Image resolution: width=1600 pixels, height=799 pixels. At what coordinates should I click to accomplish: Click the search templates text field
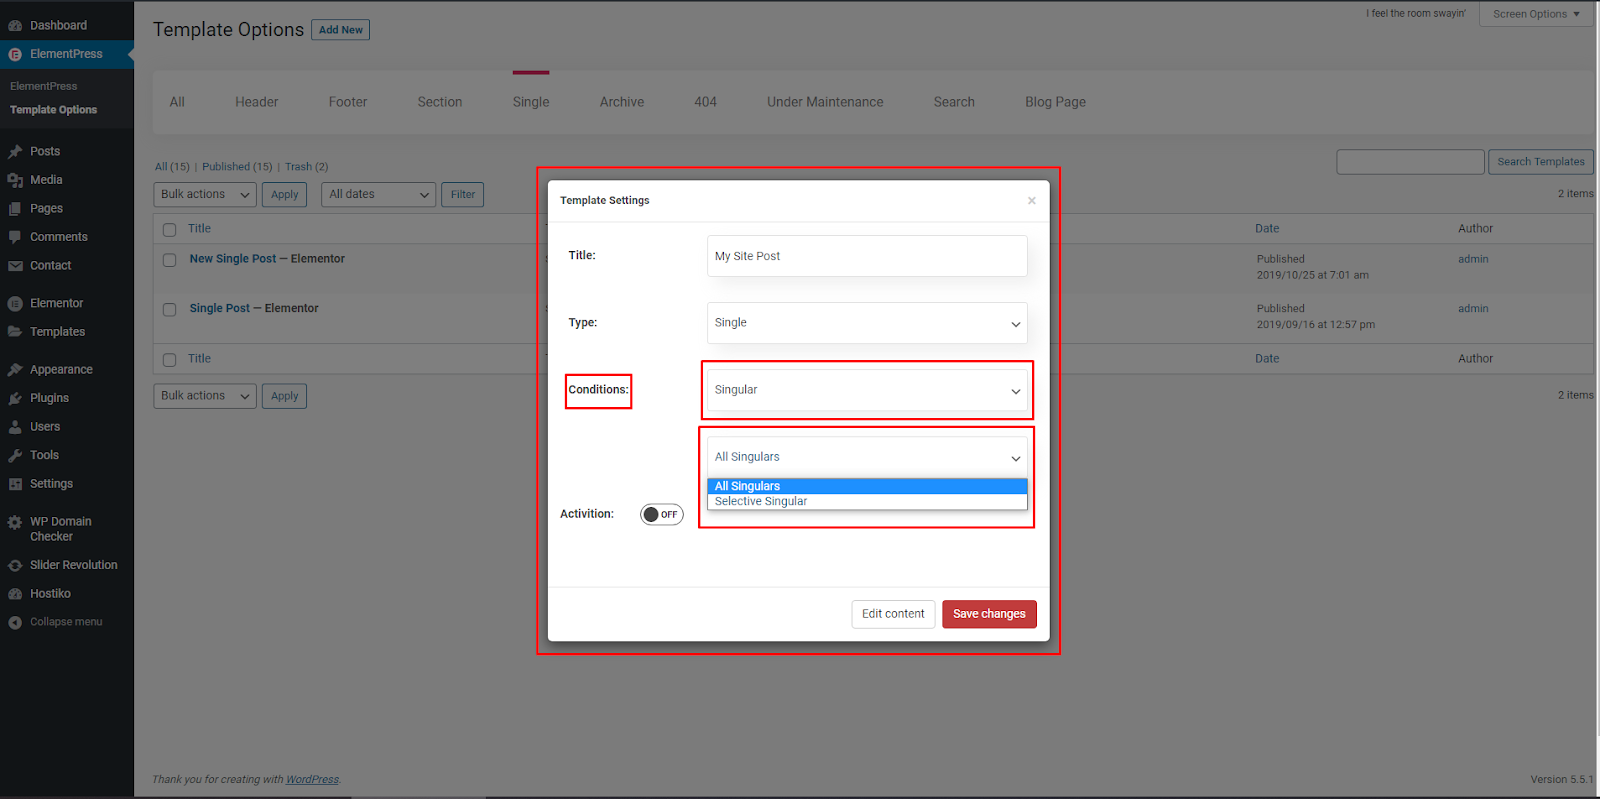coord(1410,162)
